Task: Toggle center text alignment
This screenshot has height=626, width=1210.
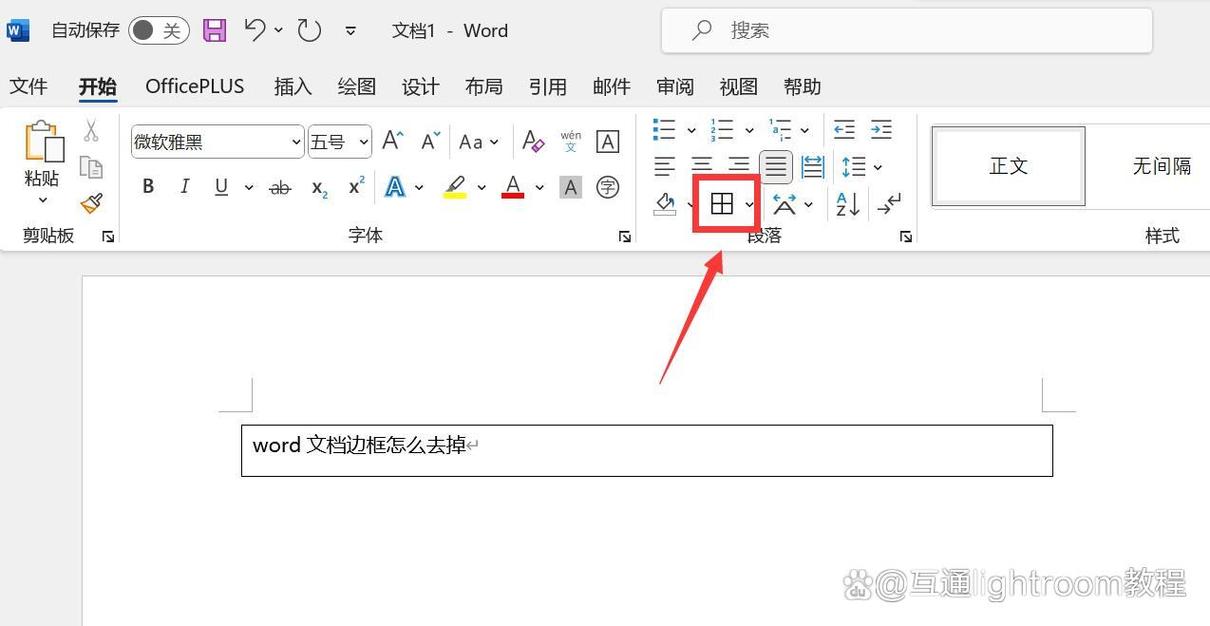Action: coord(703,167)
